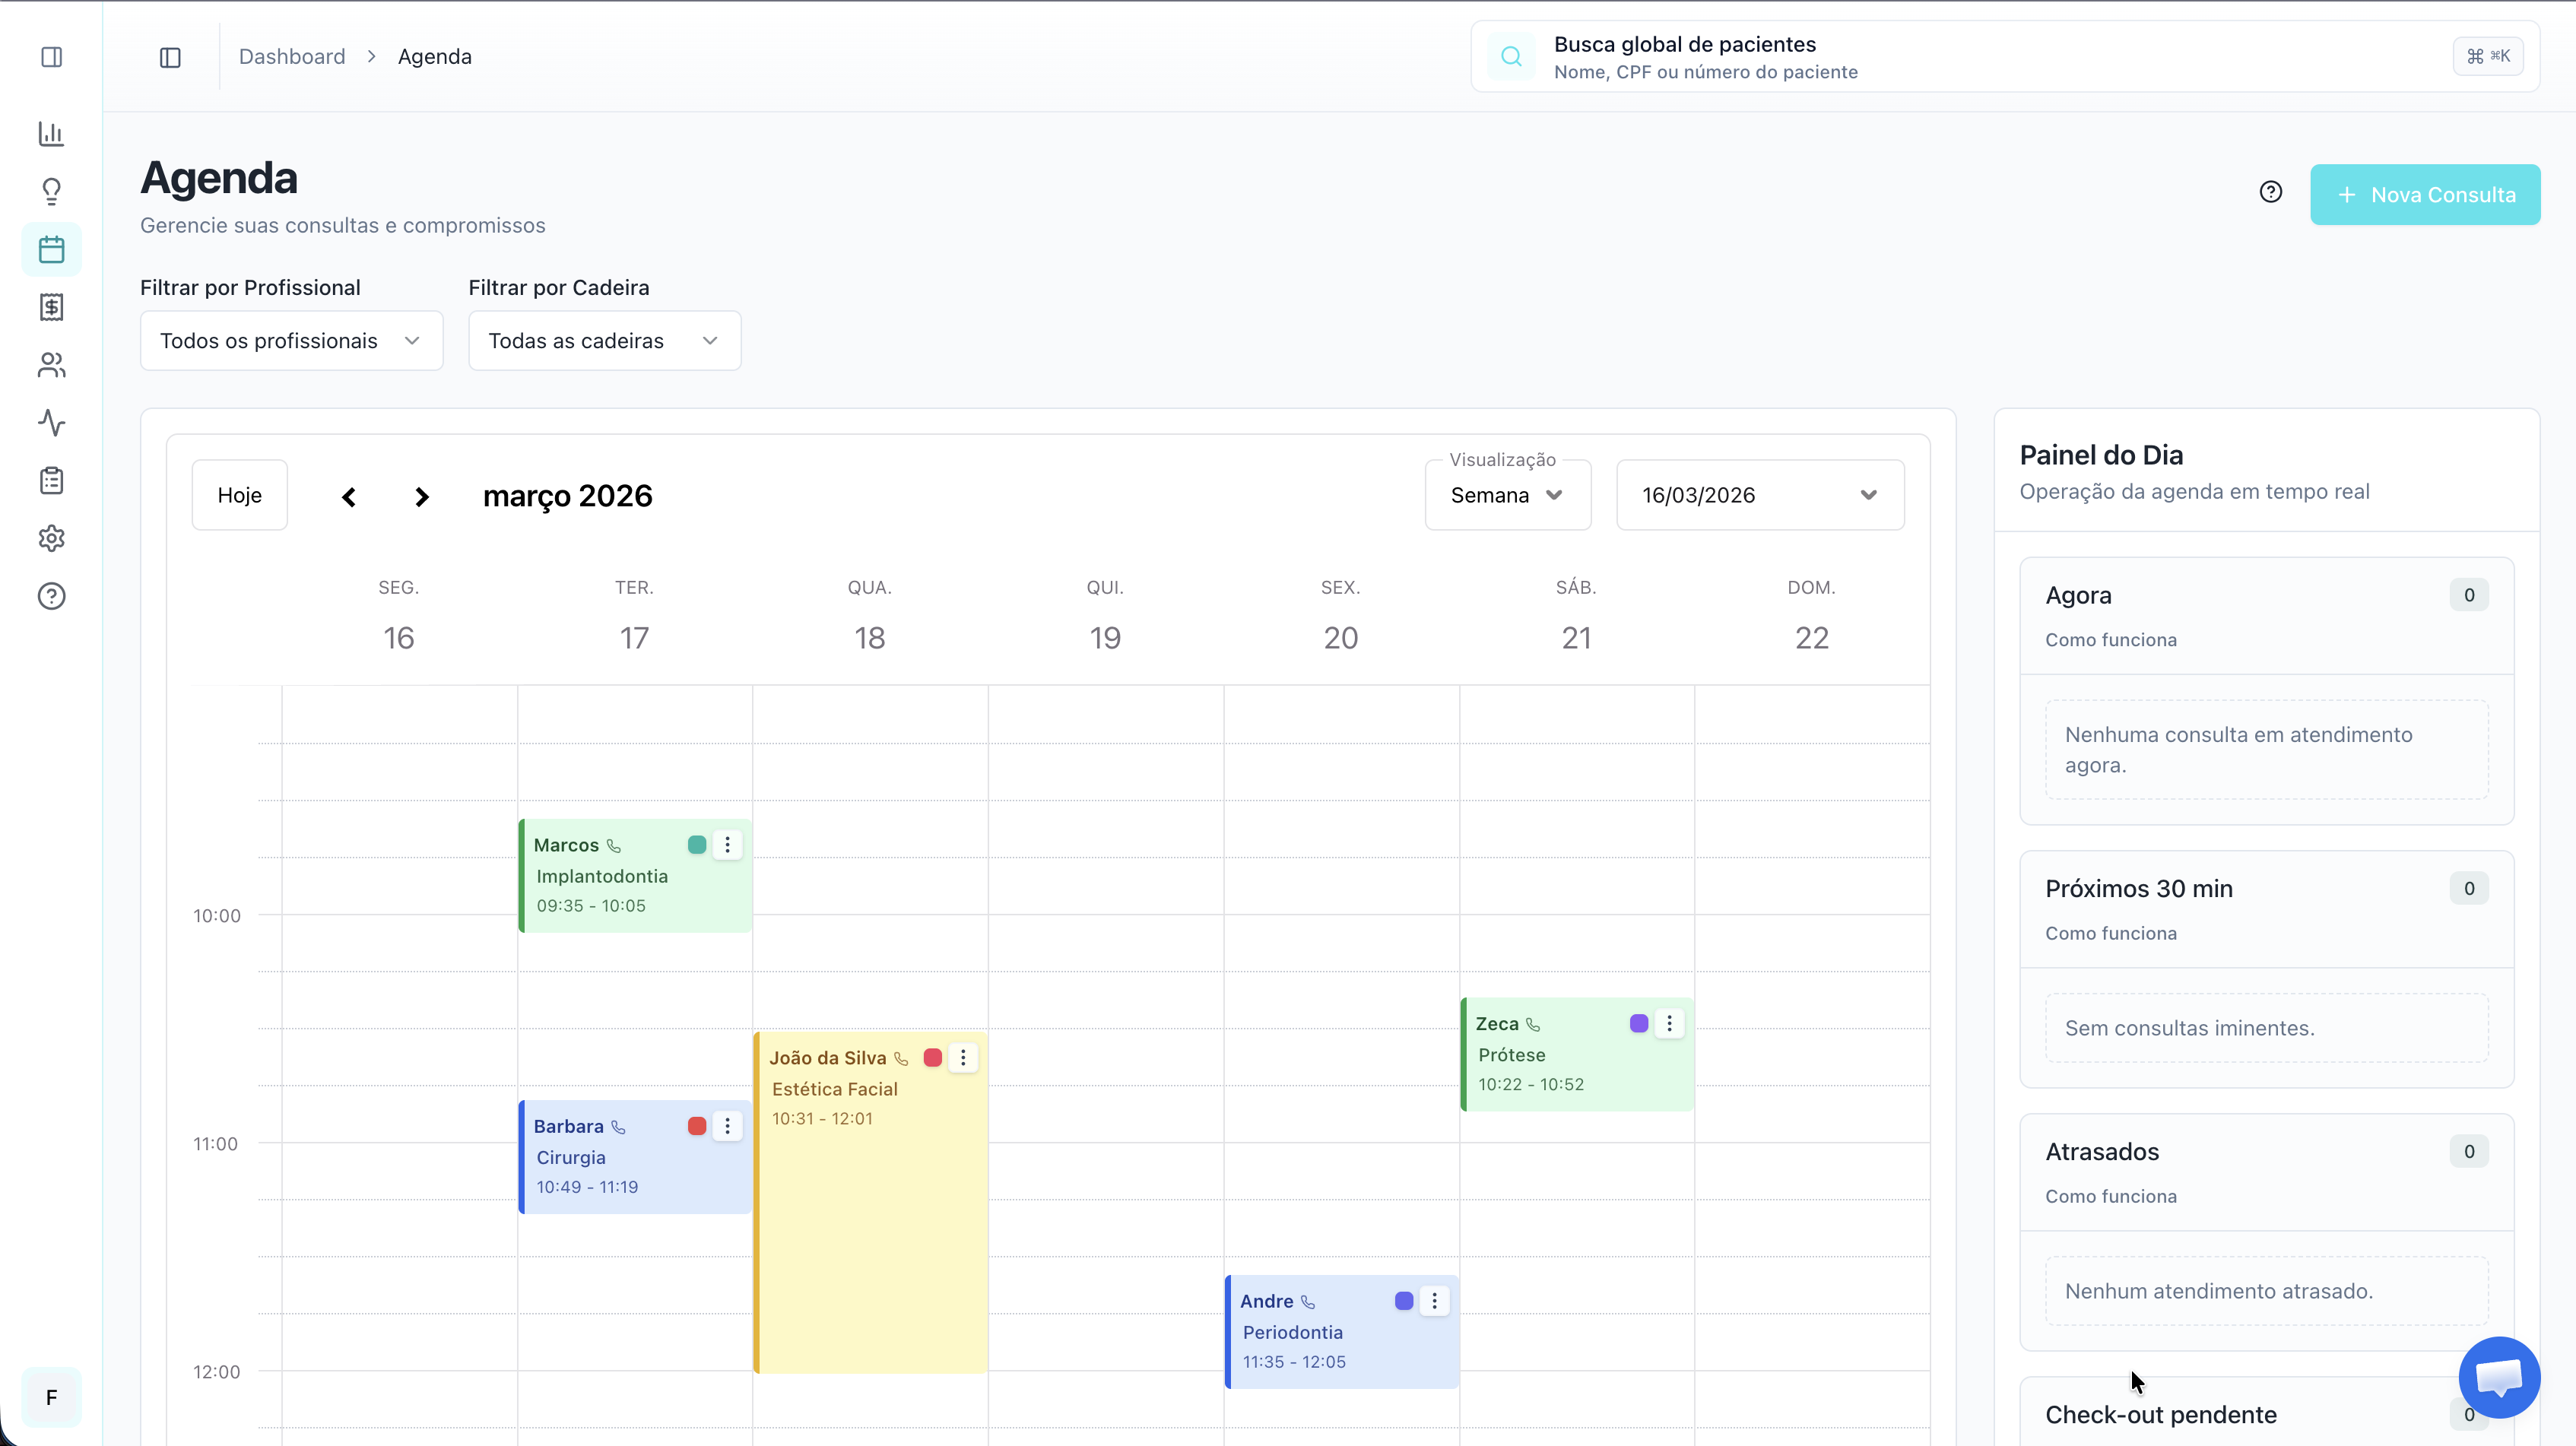Open options menu for Zeca appointment
The image size is (2576, 1446).
1669,1023
